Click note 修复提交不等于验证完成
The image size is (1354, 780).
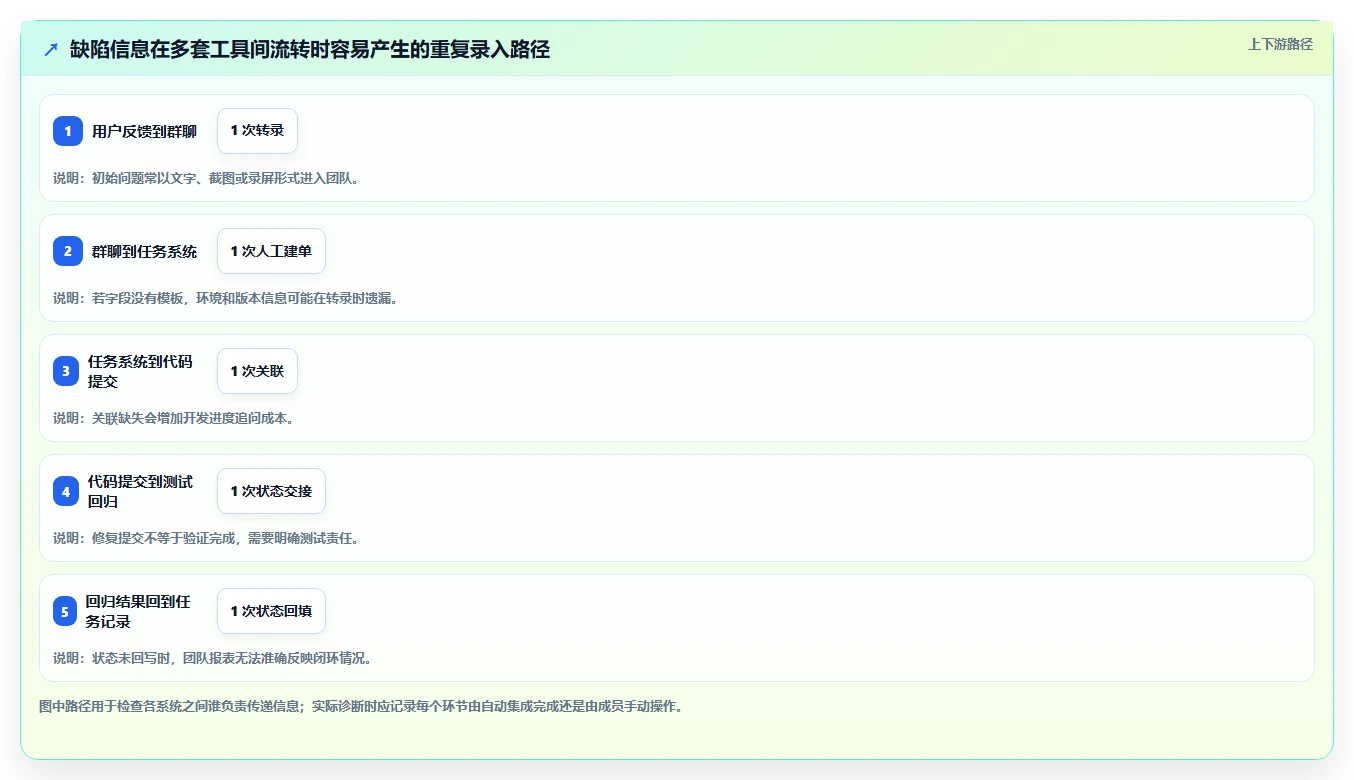[x=165, y=538]
